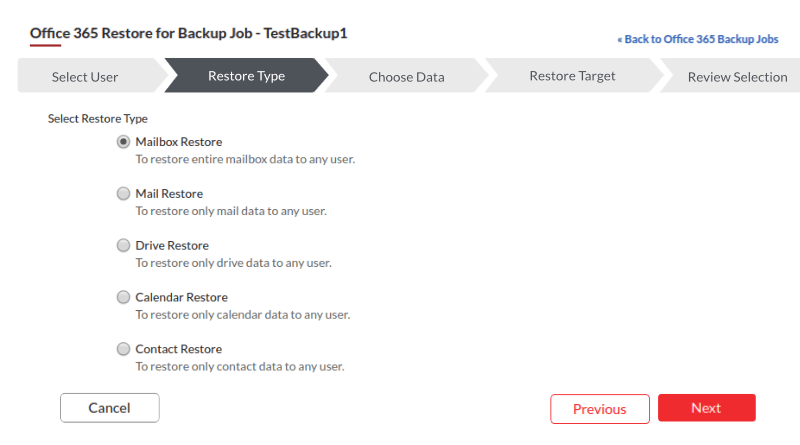
Task: Select the Mailbox Restore radio button
Action: tap(123, 142)
